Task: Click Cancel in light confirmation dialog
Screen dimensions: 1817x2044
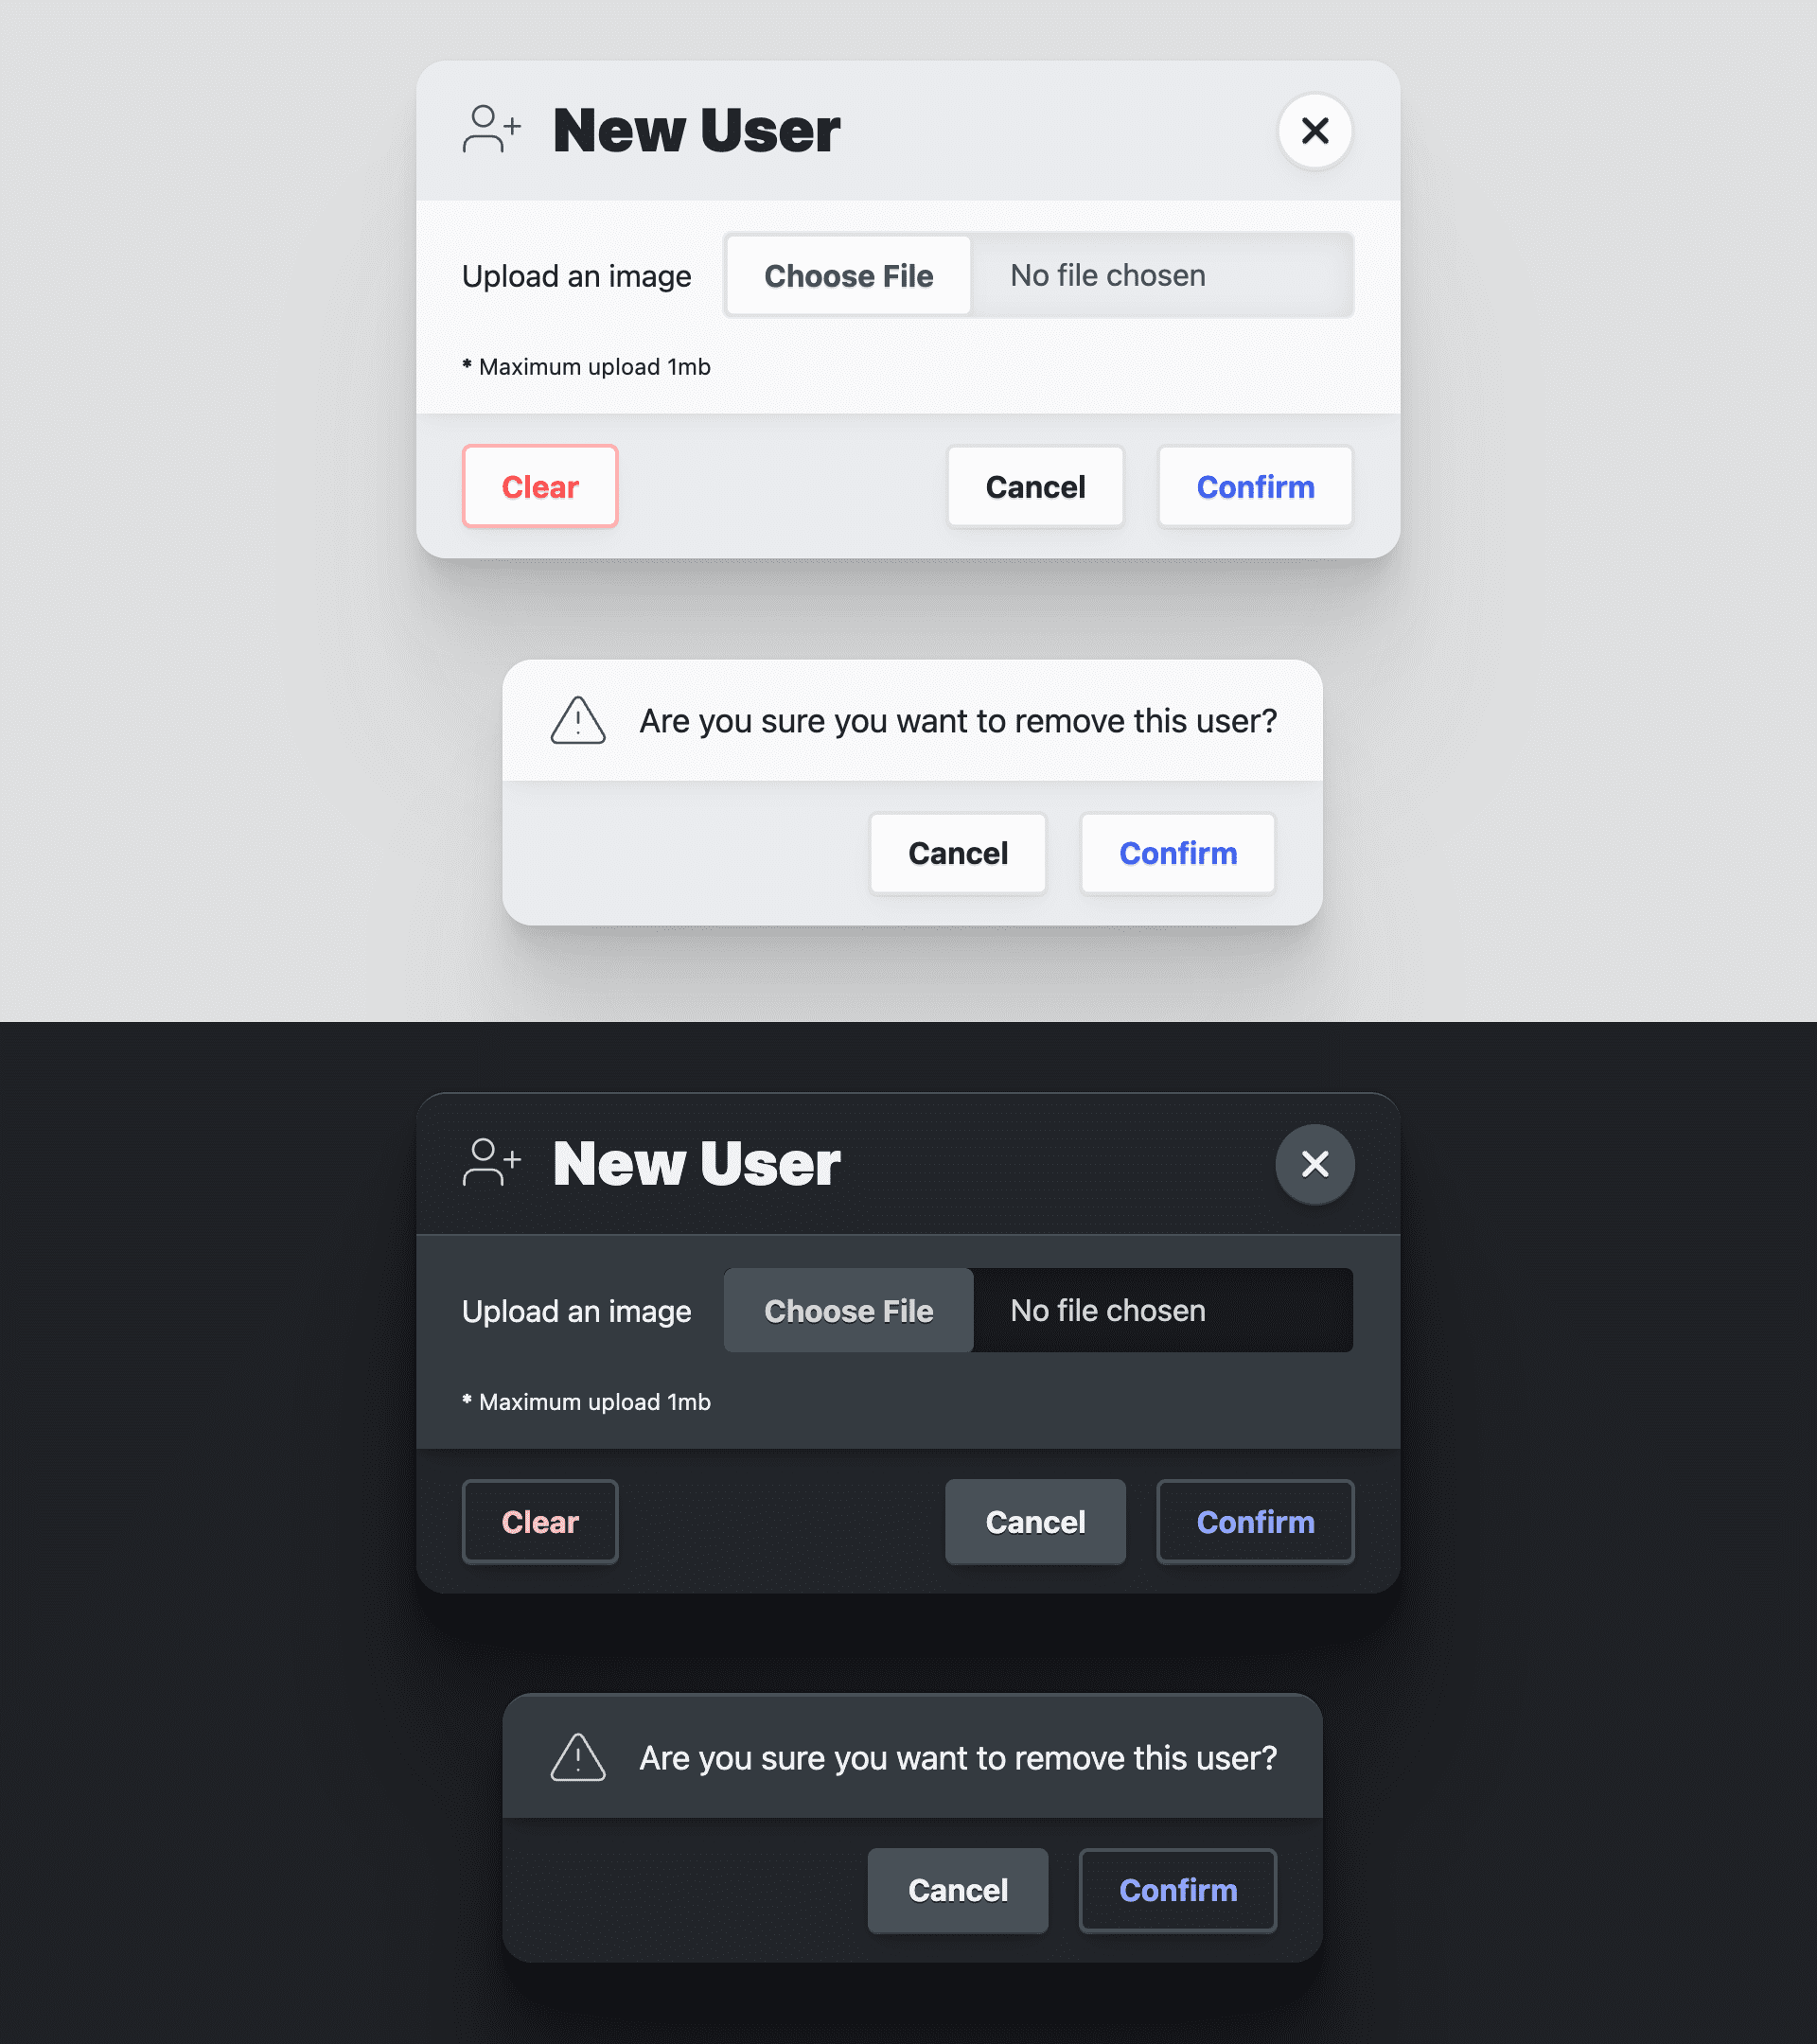Action: (958, 854)
